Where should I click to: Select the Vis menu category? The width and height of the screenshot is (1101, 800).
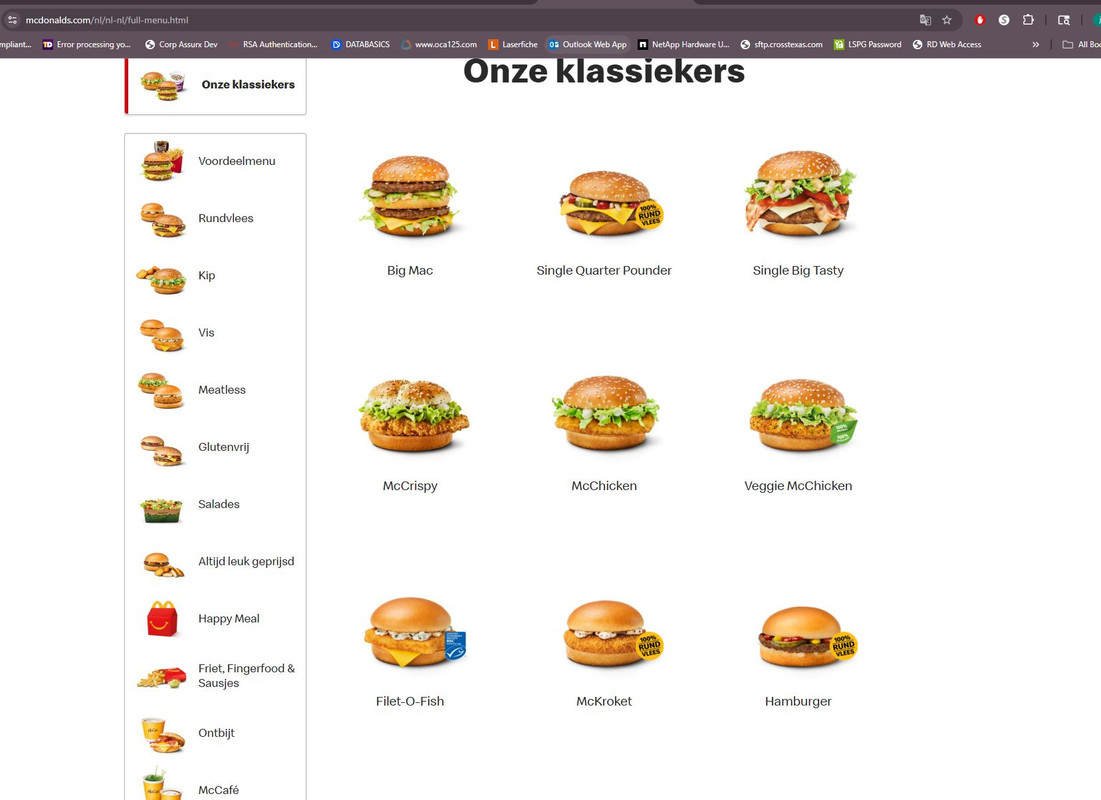pyautogui.click(x=215, y=333)
